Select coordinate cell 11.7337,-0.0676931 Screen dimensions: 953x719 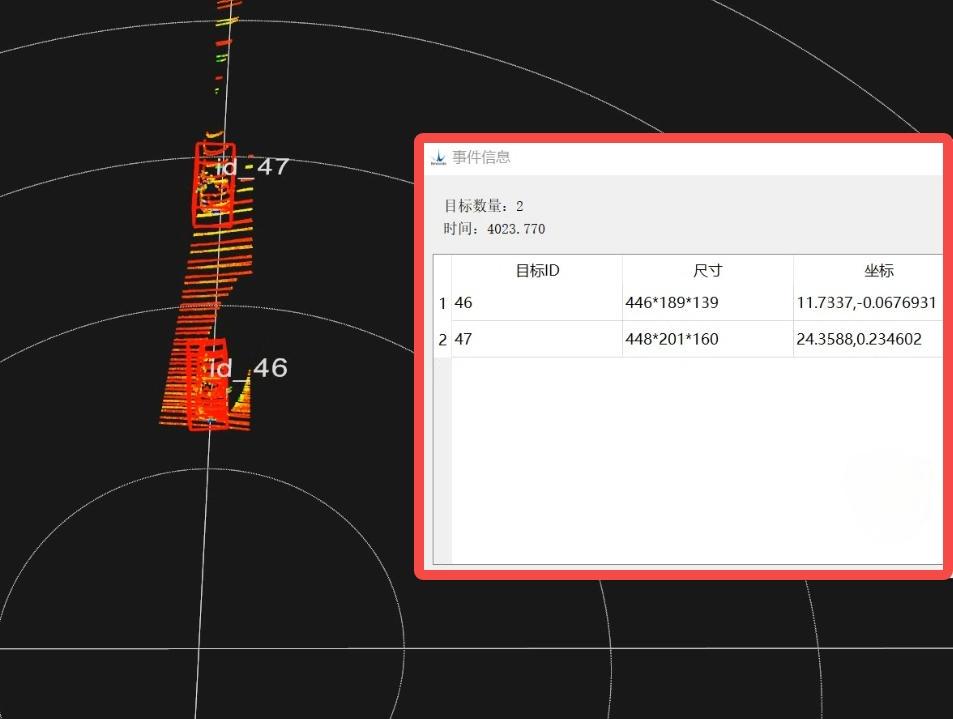[x=867, y=303]
